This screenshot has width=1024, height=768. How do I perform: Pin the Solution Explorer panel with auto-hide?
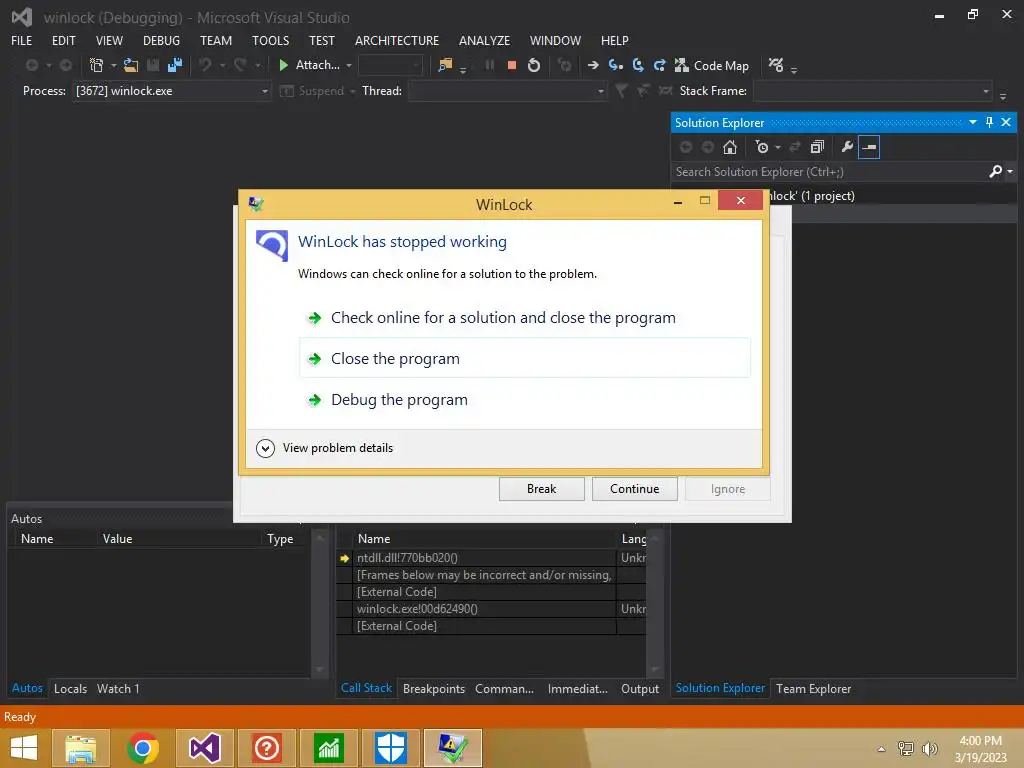[x=989, y=122]
